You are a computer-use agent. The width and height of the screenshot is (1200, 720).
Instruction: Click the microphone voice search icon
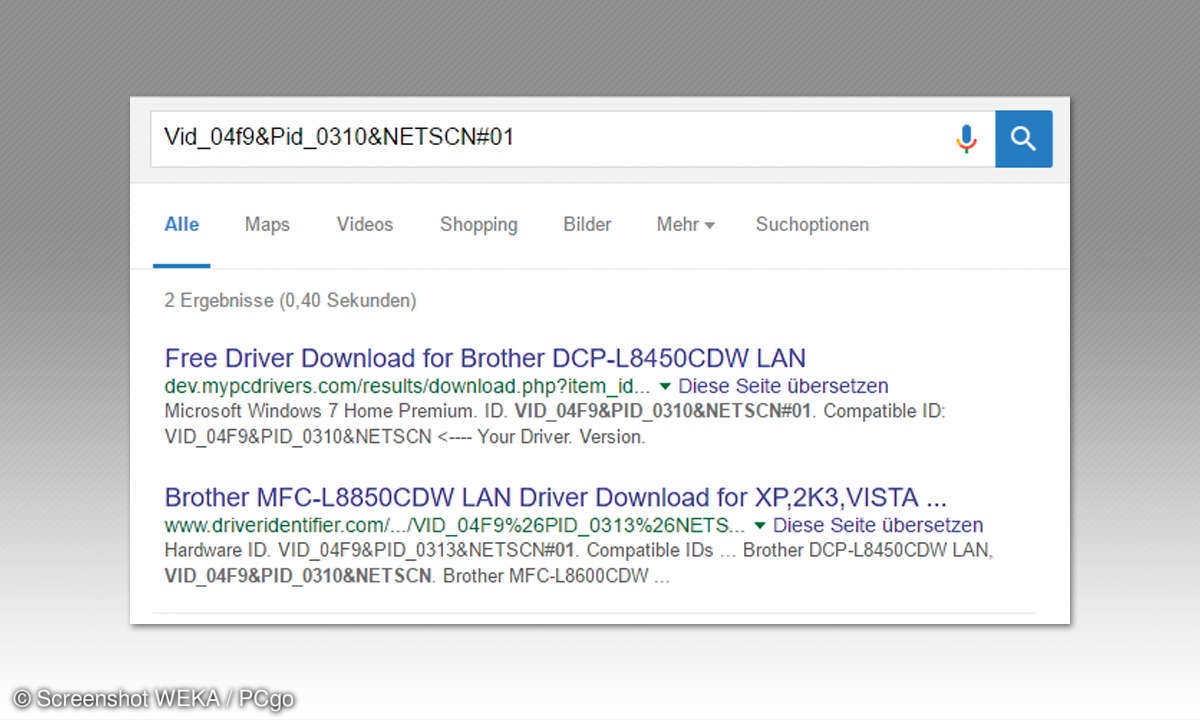coord(966,138)
